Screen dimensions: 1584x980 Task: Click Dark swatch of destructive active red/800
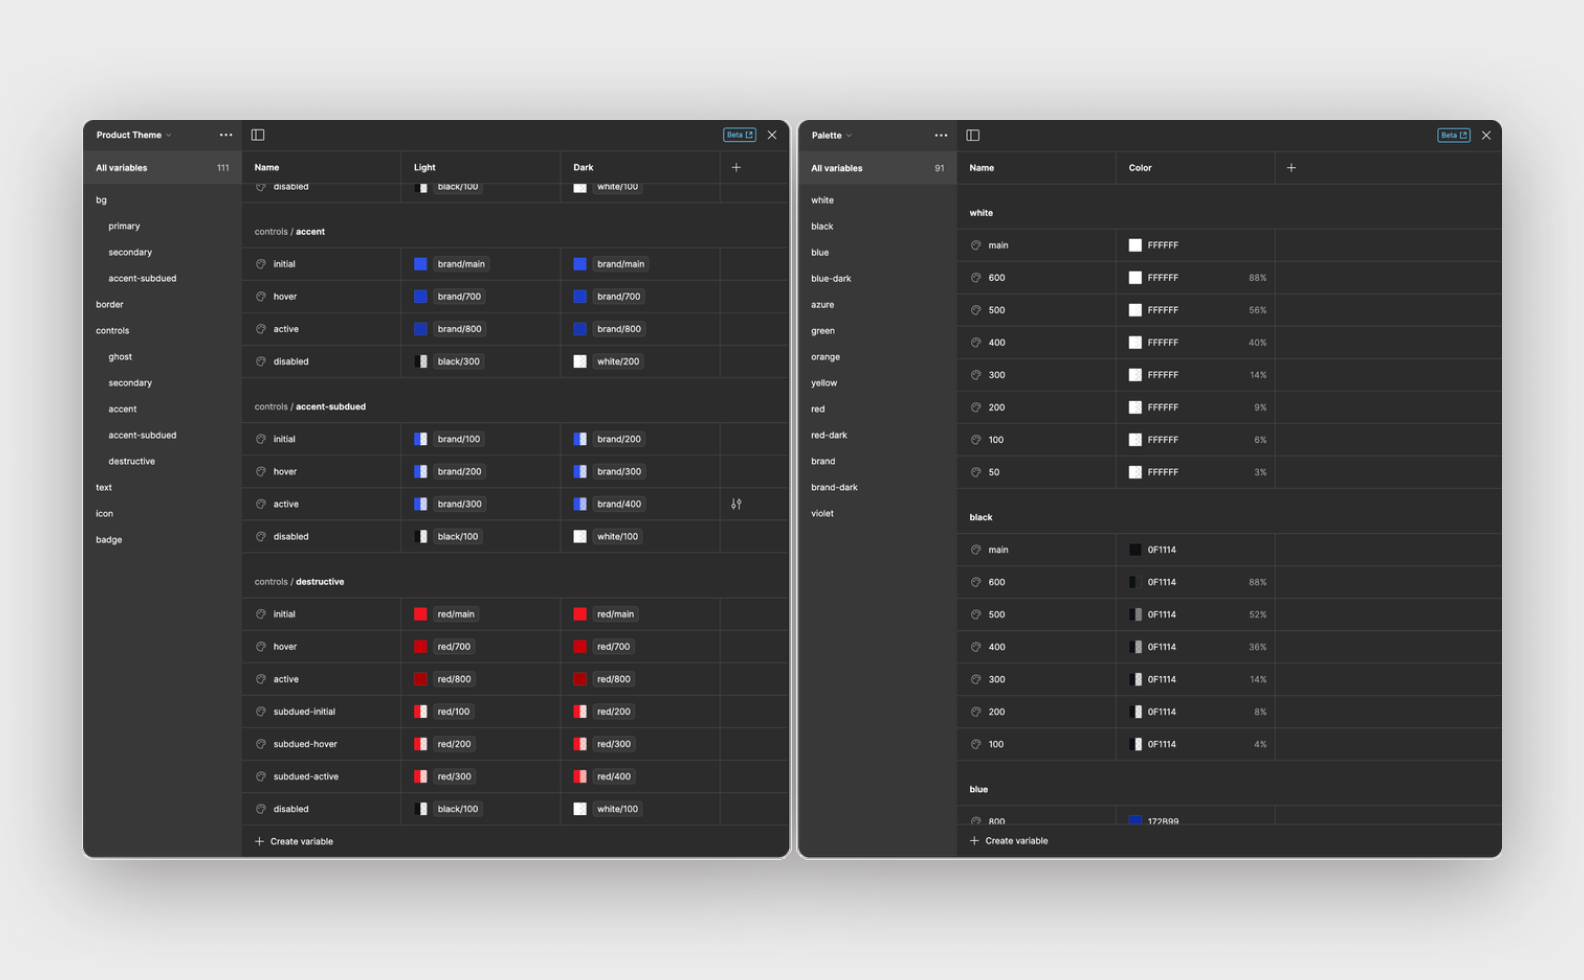[580, 679]
